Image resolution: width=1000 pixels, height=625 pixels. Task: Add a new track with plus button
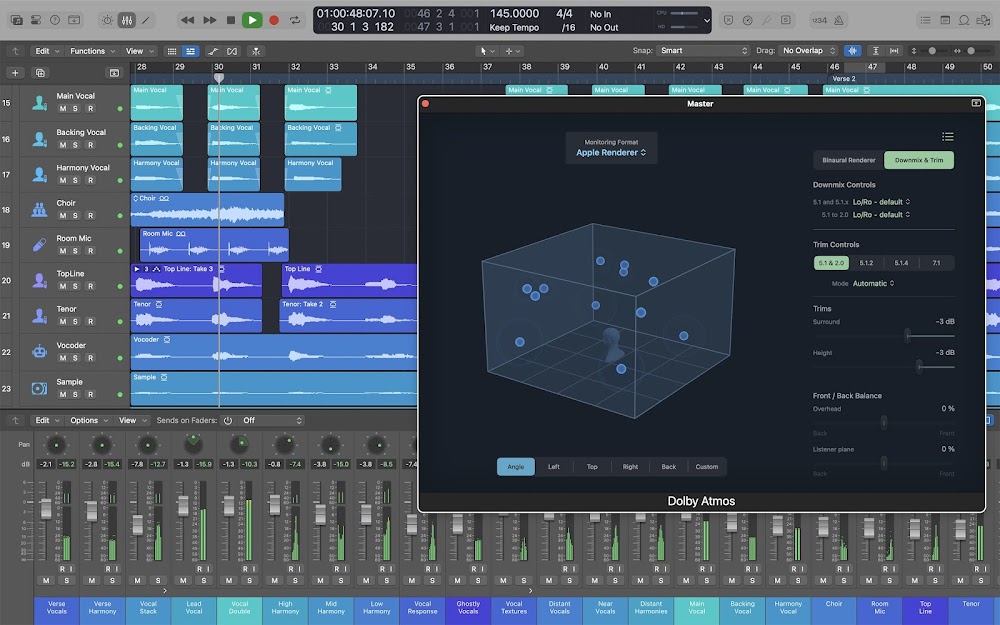coord(15,73)
